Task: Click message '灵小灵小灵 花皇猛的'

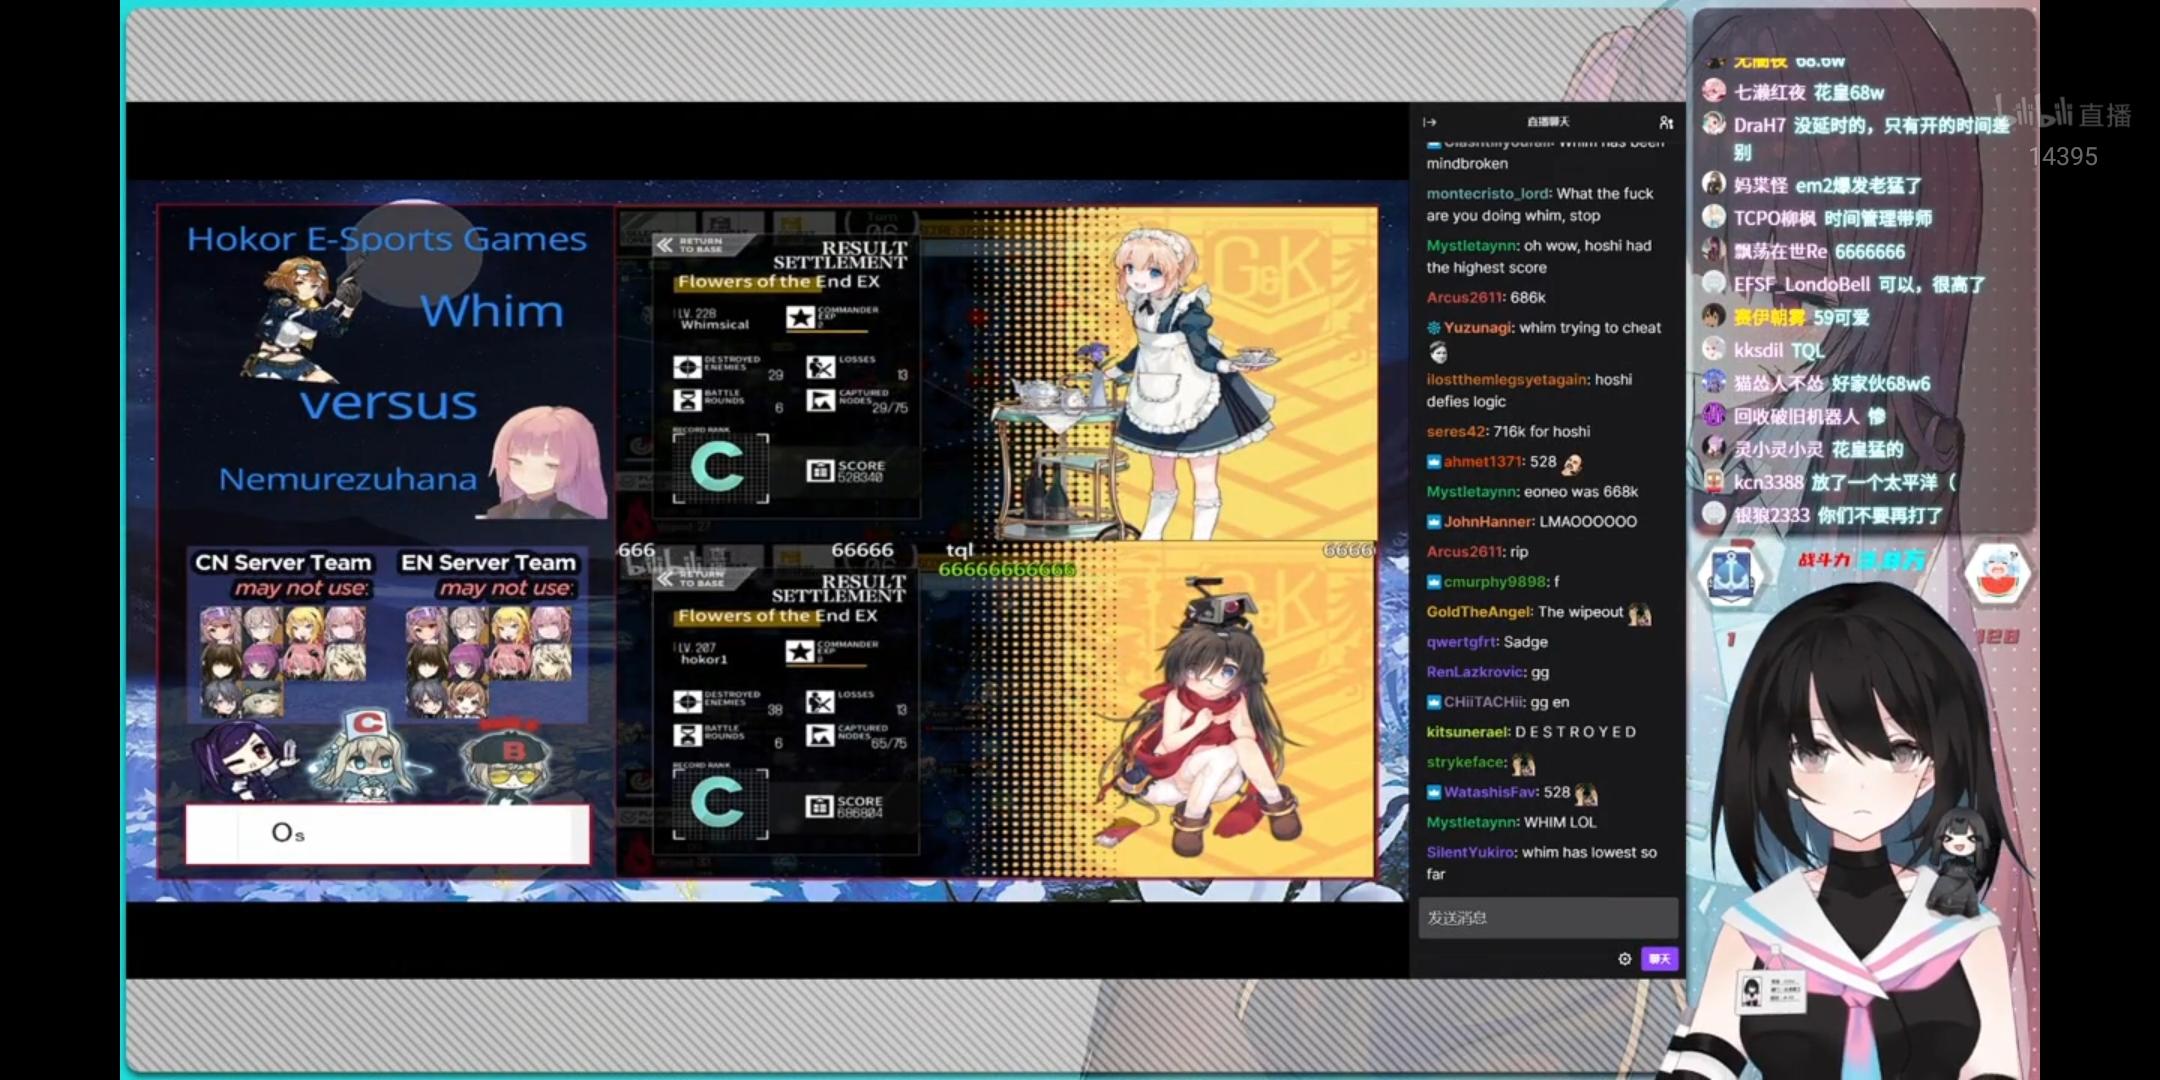Action: pyautogui.click(x=1818, y=449)
